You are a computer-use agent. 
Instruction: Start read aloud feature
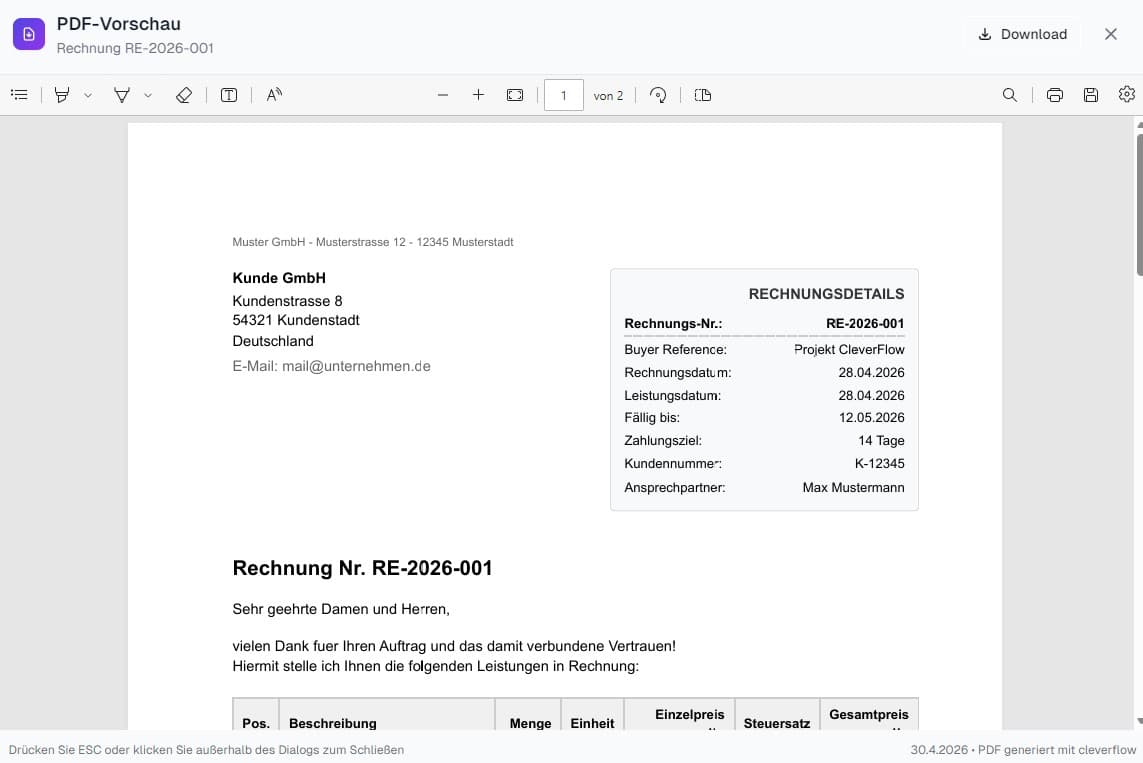click(274, 95)
